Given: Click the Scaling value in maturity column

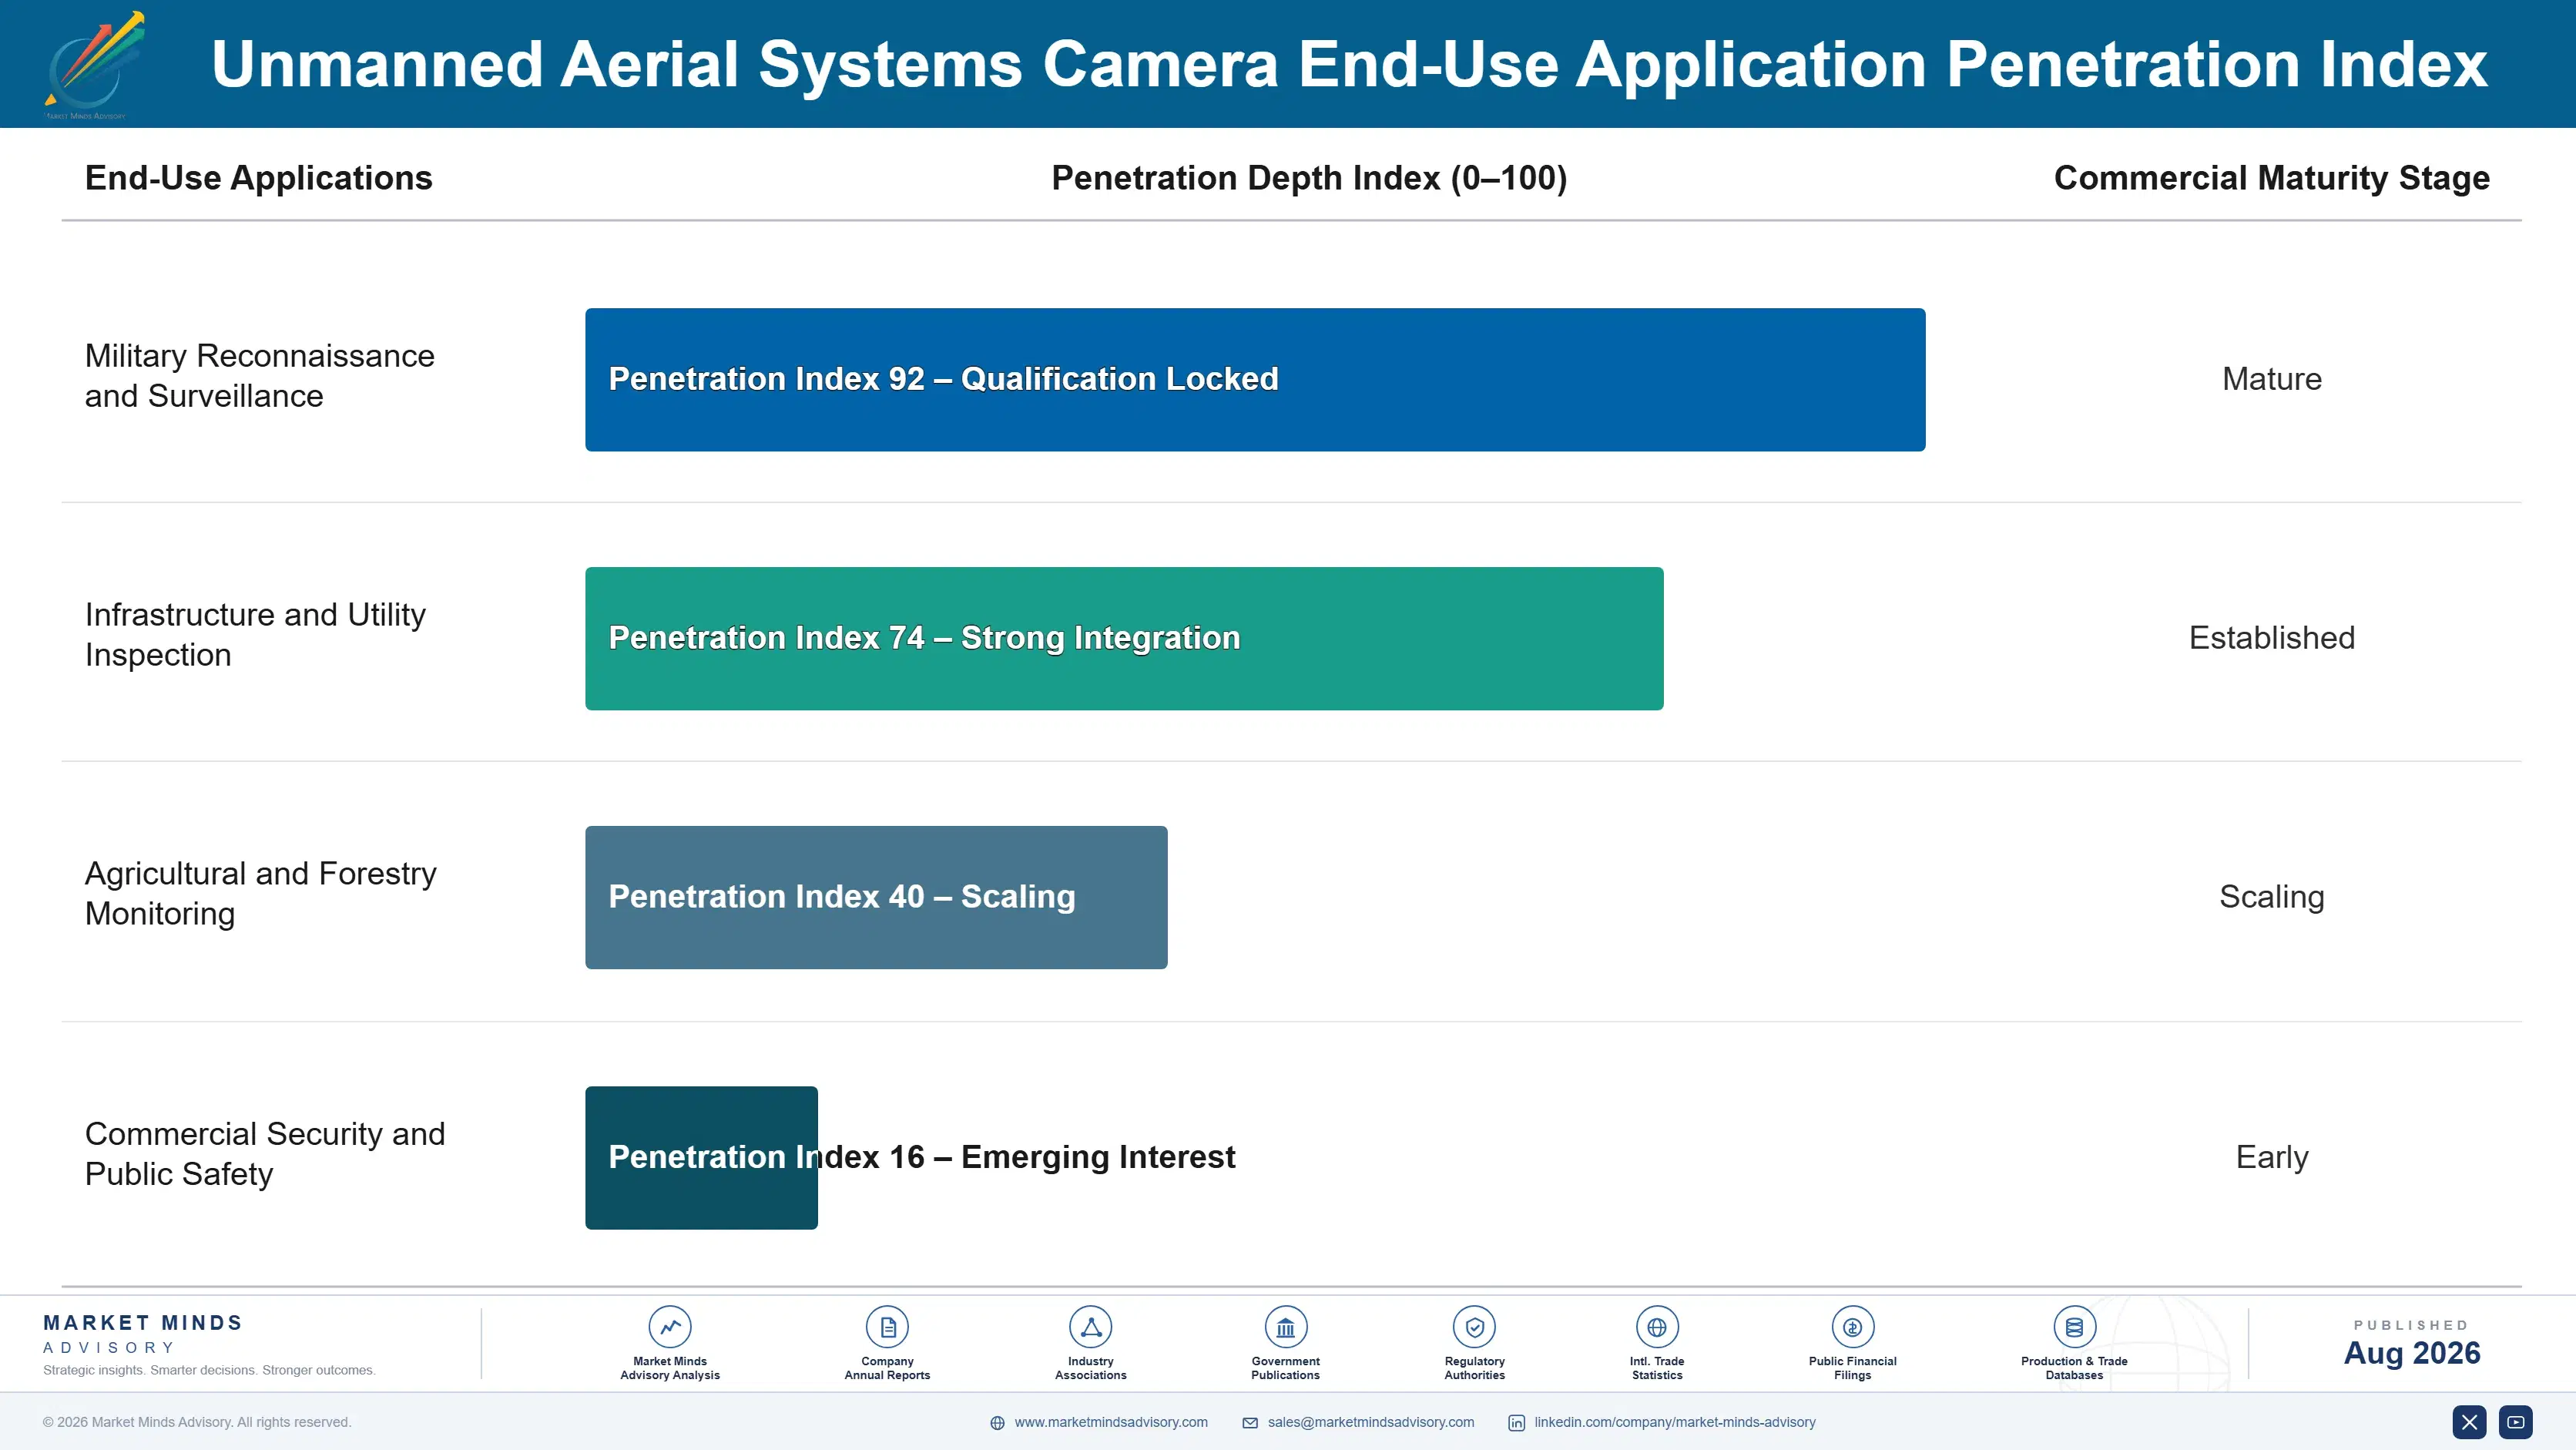Looking at the screenshot, I should tap(2271, 897).
